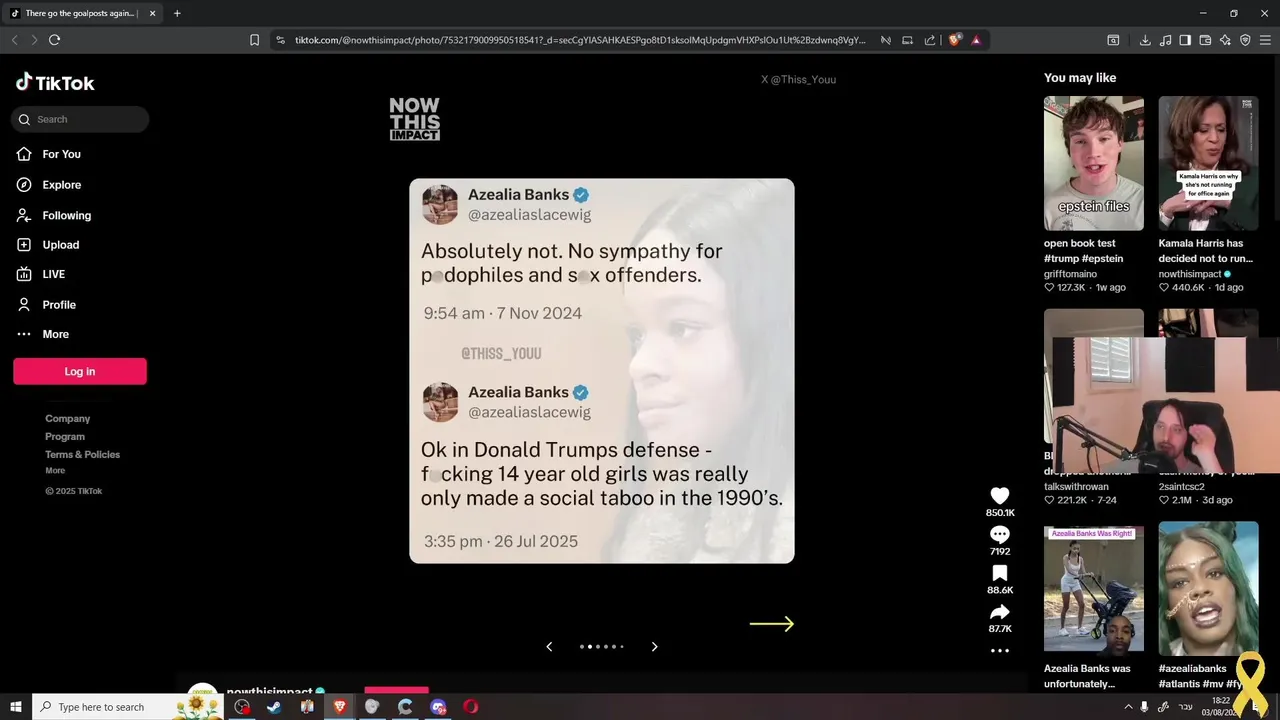Open the LIVE section
This screenshot has width=1280, height=720.
41,274
